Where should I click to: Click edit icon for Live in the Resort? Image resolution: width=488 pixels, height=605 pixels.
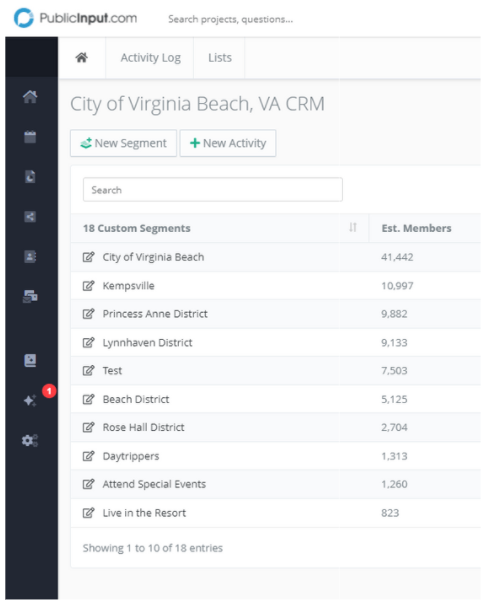click(x=88, y=513)
